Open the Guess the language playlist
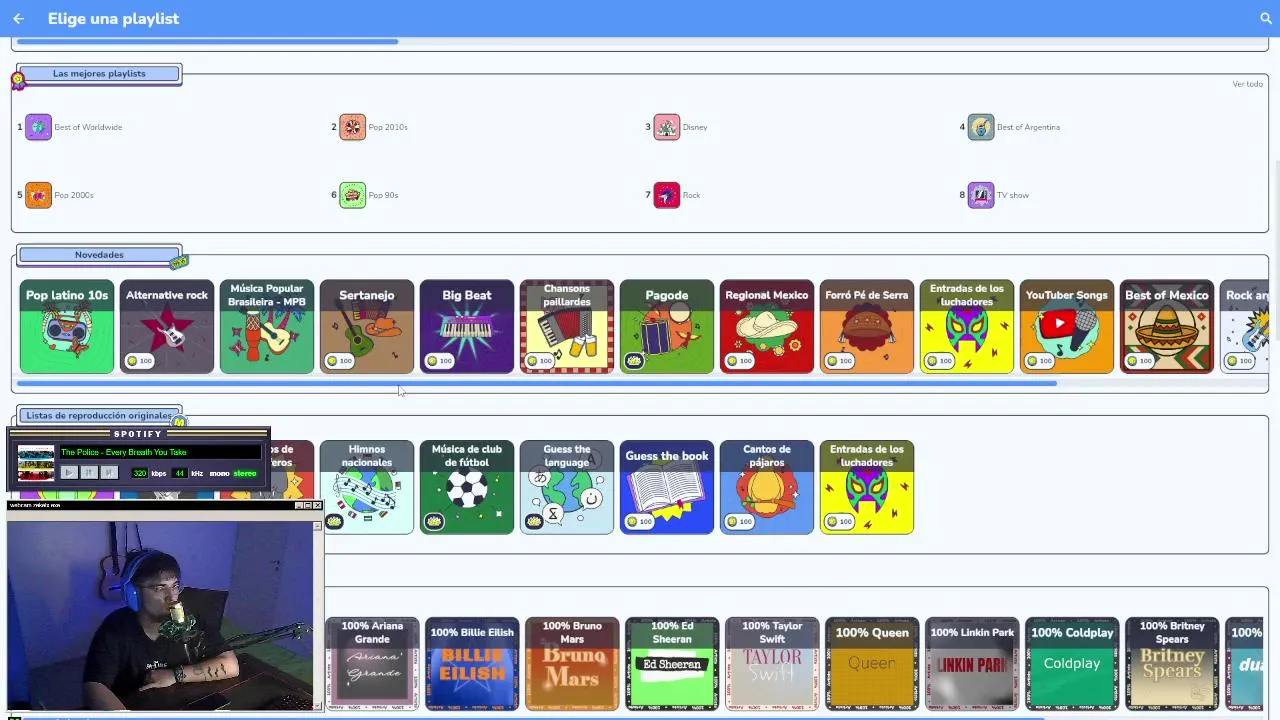Image resolution: width=1280 pixels, height=720 pixels. point(567,487)
